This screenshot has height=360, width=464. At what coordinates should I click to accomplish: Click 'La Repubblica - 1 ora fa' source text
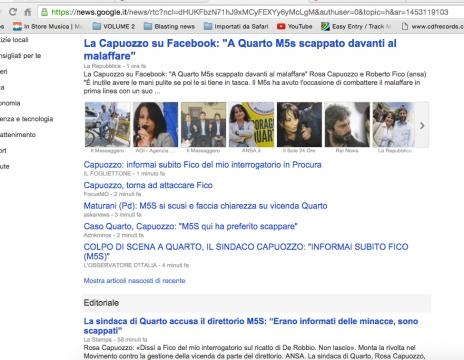pos(115,66)
